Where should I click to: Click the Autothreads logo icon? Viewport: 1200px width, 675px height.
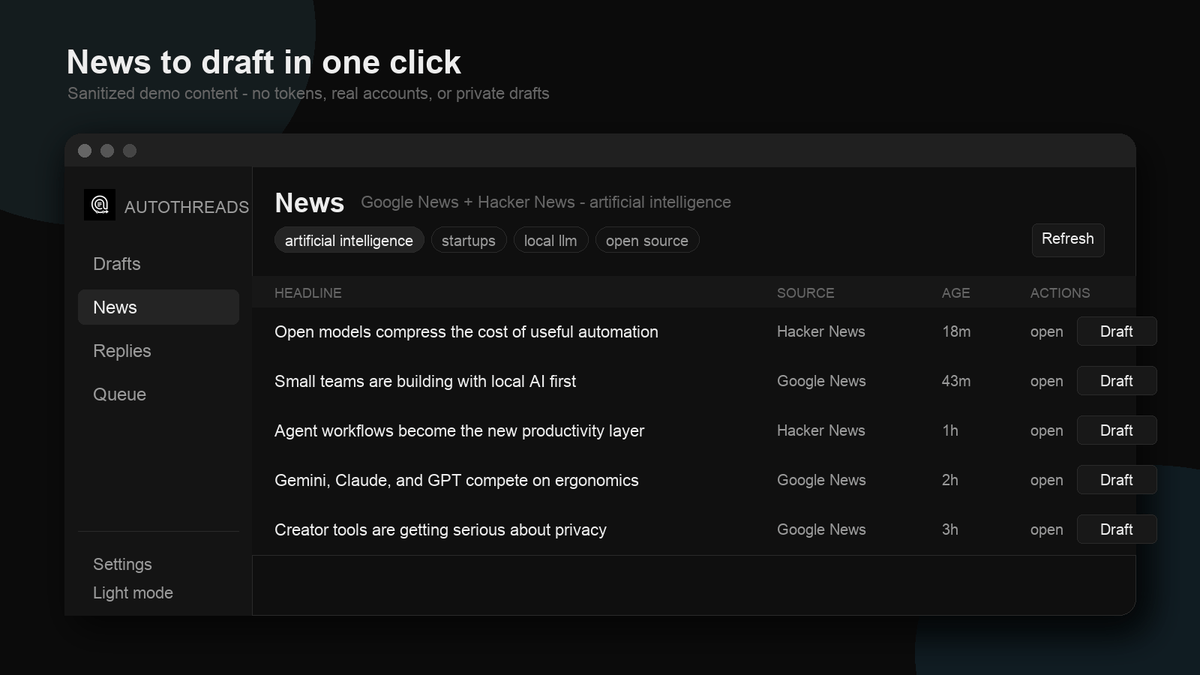(99, 205)
